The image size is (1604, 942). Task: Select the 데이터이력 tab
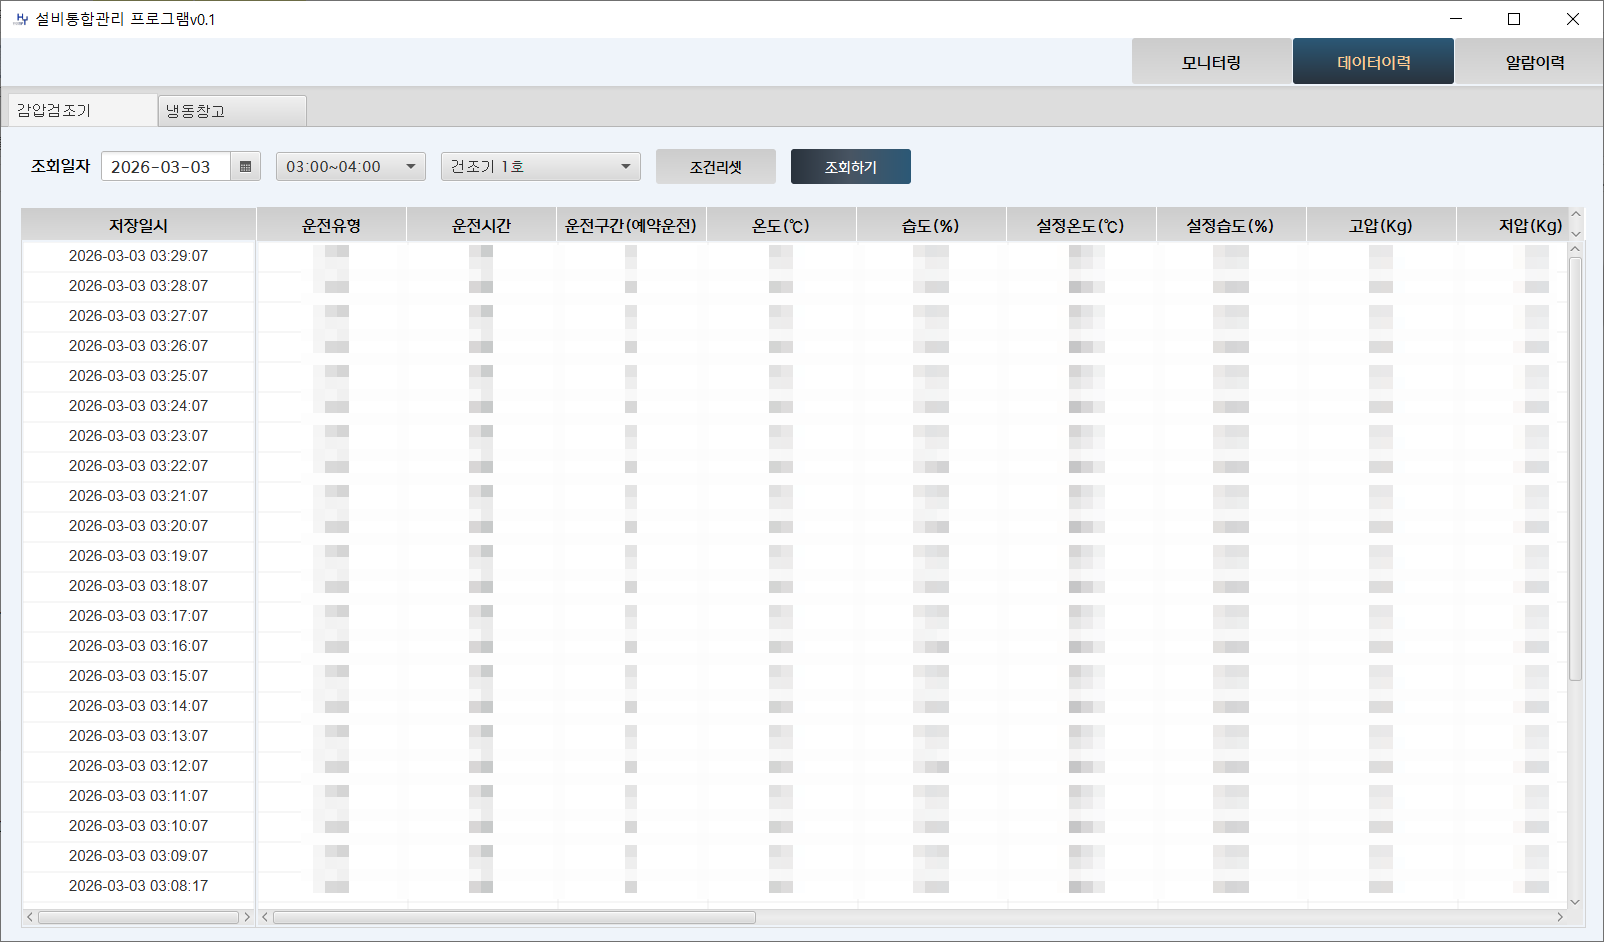(1373, 62)
